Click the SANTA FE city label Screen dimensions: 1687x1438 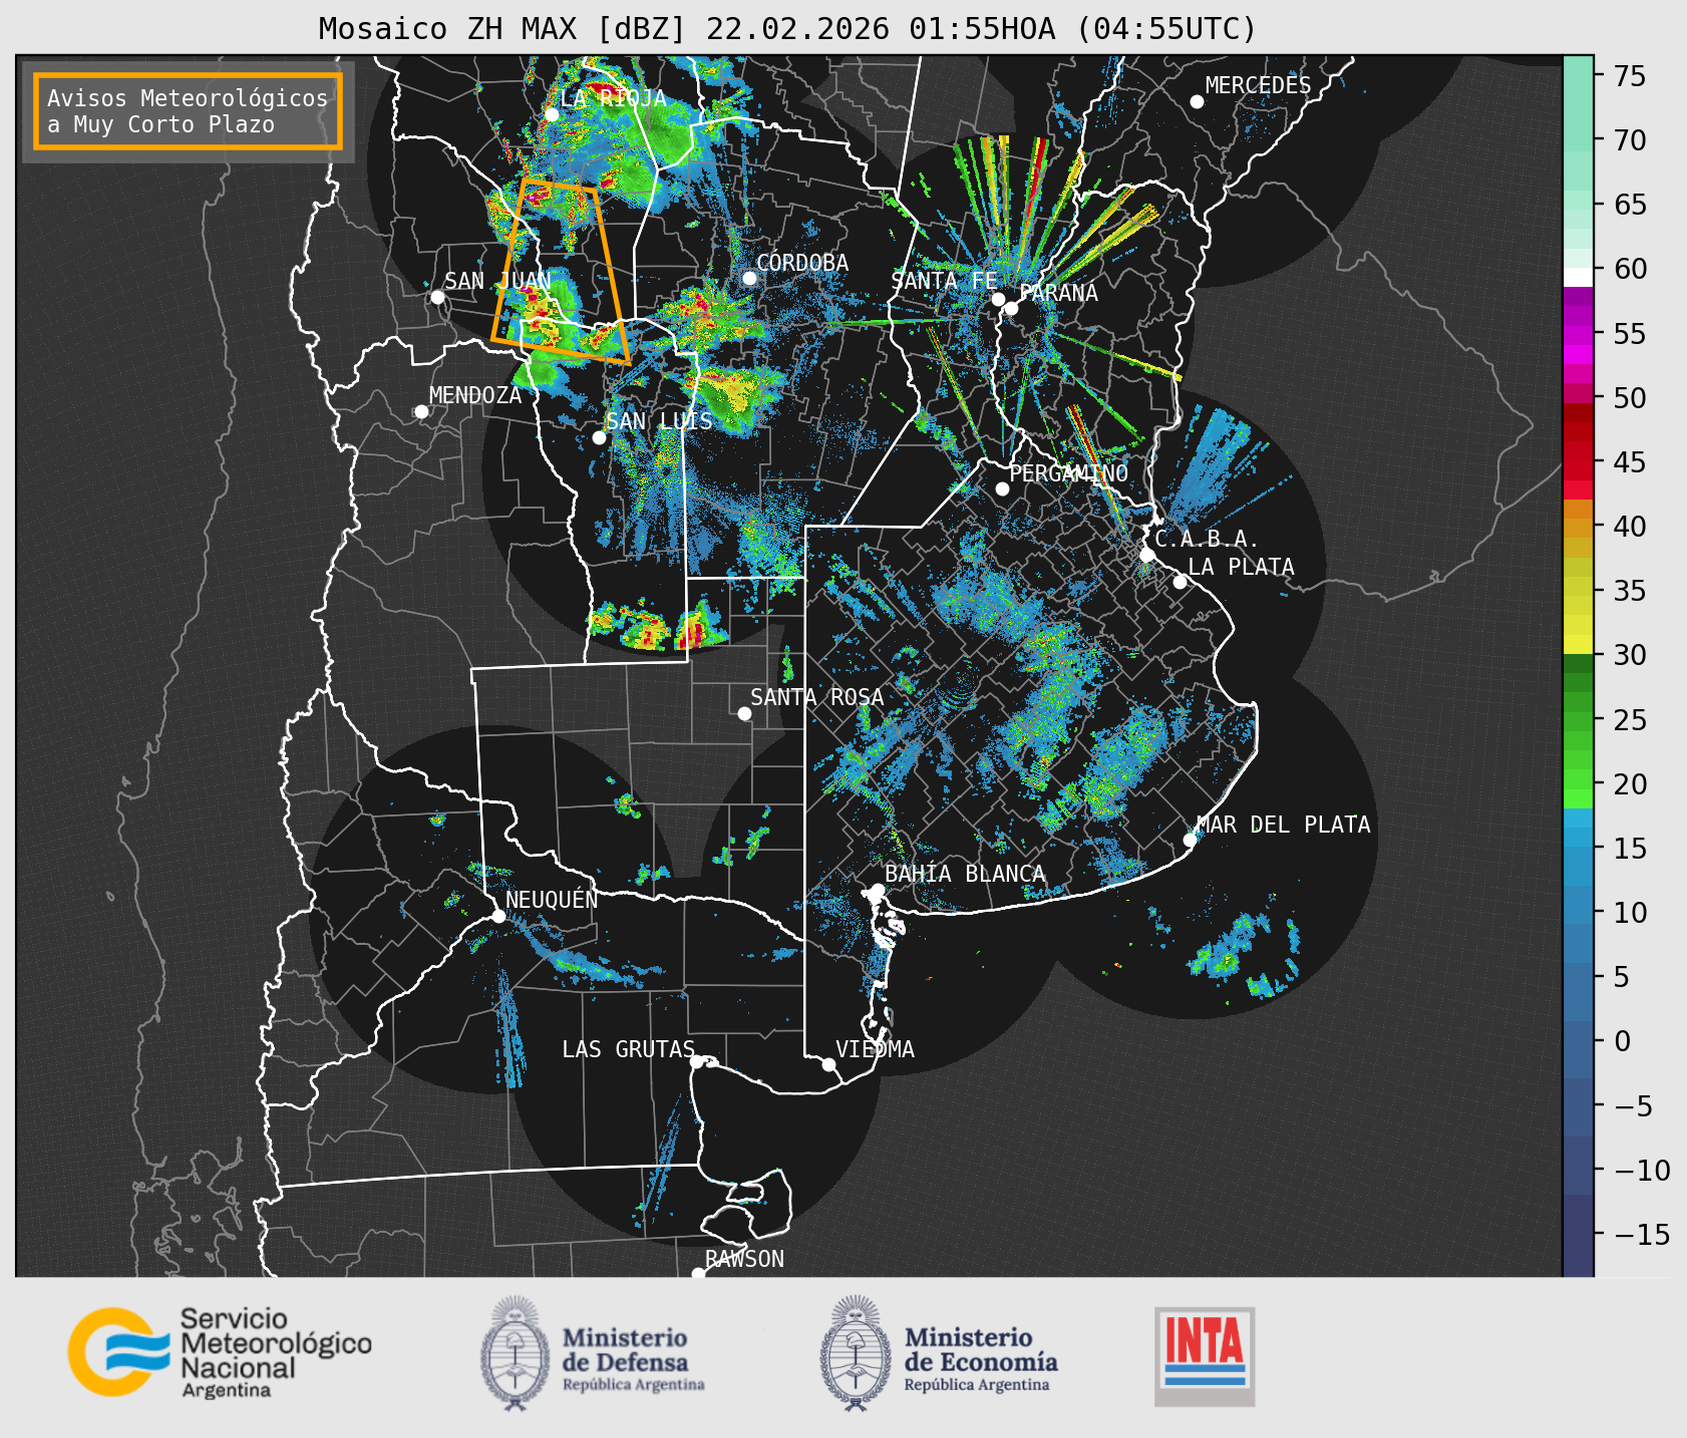(944, 281)
